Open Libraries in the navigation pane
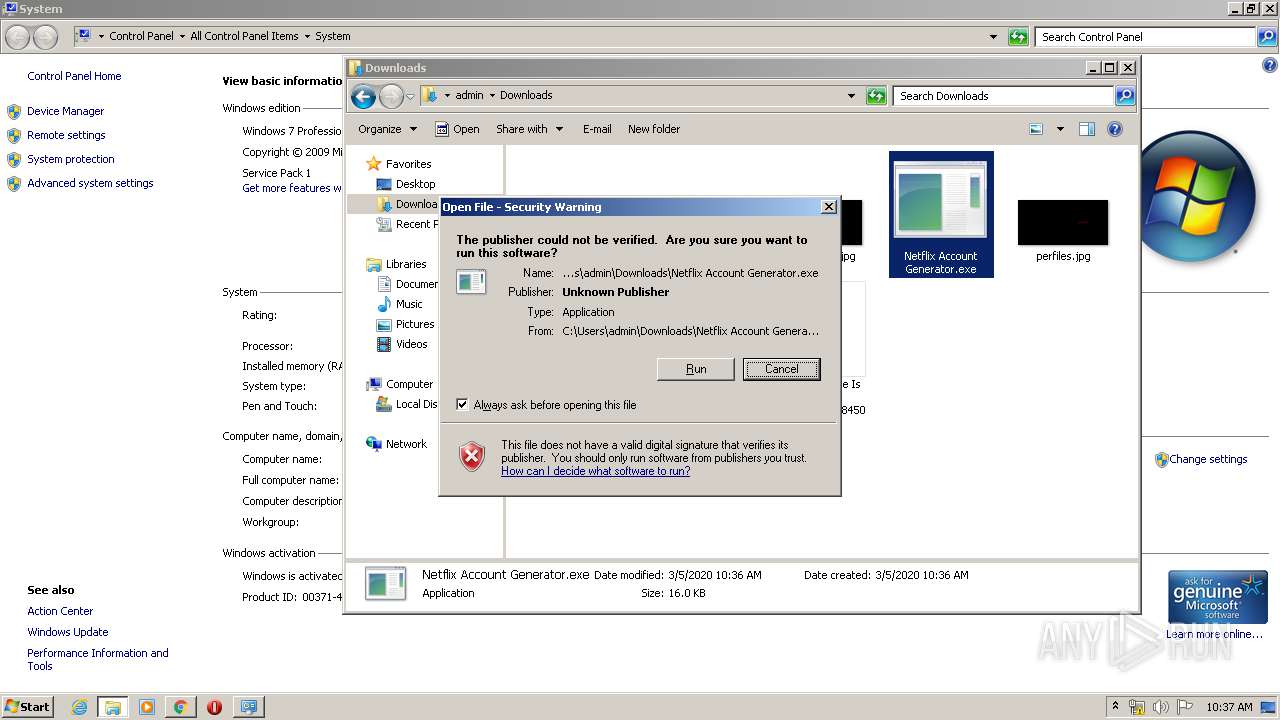The image size is (1280, 720). tap(396, 264)
